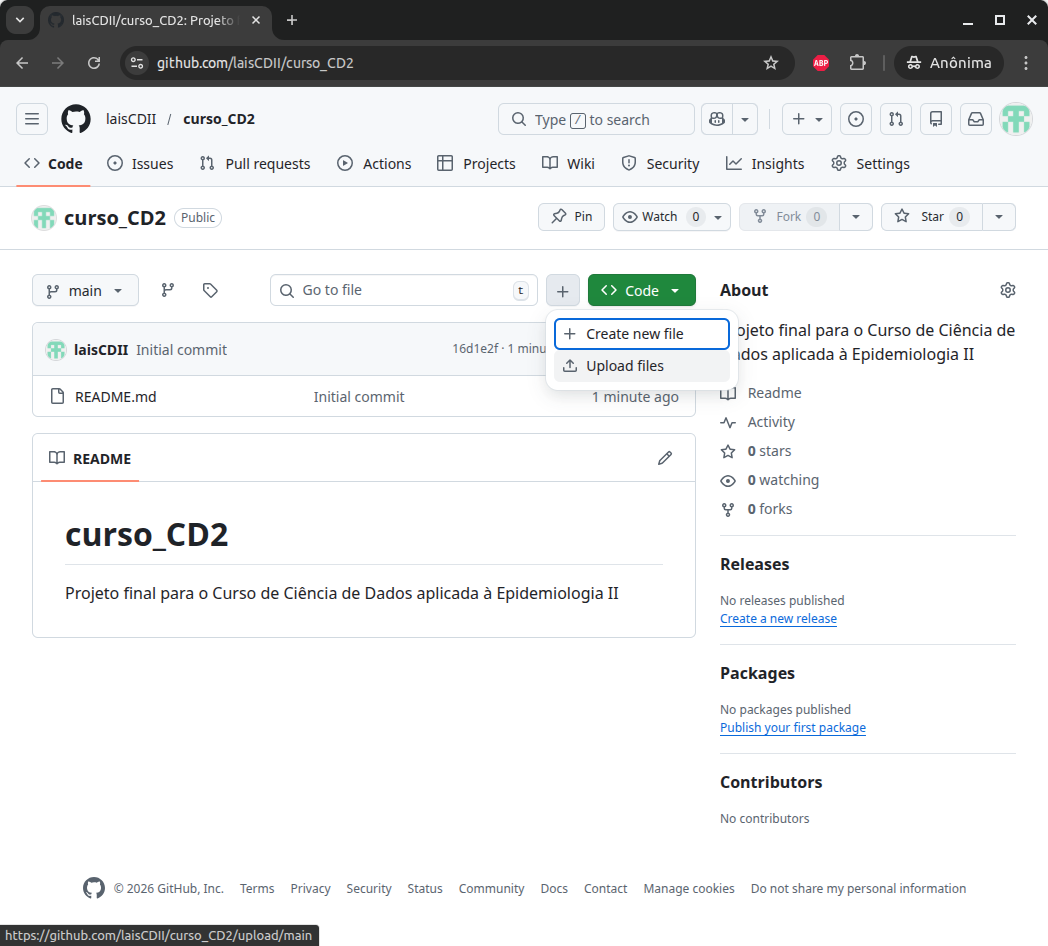Image resolution: width=1048 pixels, height=946 pixels.
Task: Open the Watch notifications dropdown
Action: point(672,217)
